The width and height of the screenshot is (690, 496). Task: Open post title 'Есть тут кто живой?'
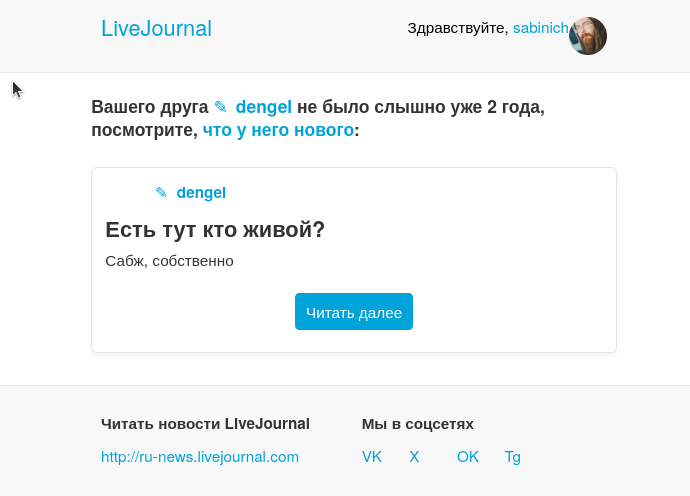click(215, 230)
